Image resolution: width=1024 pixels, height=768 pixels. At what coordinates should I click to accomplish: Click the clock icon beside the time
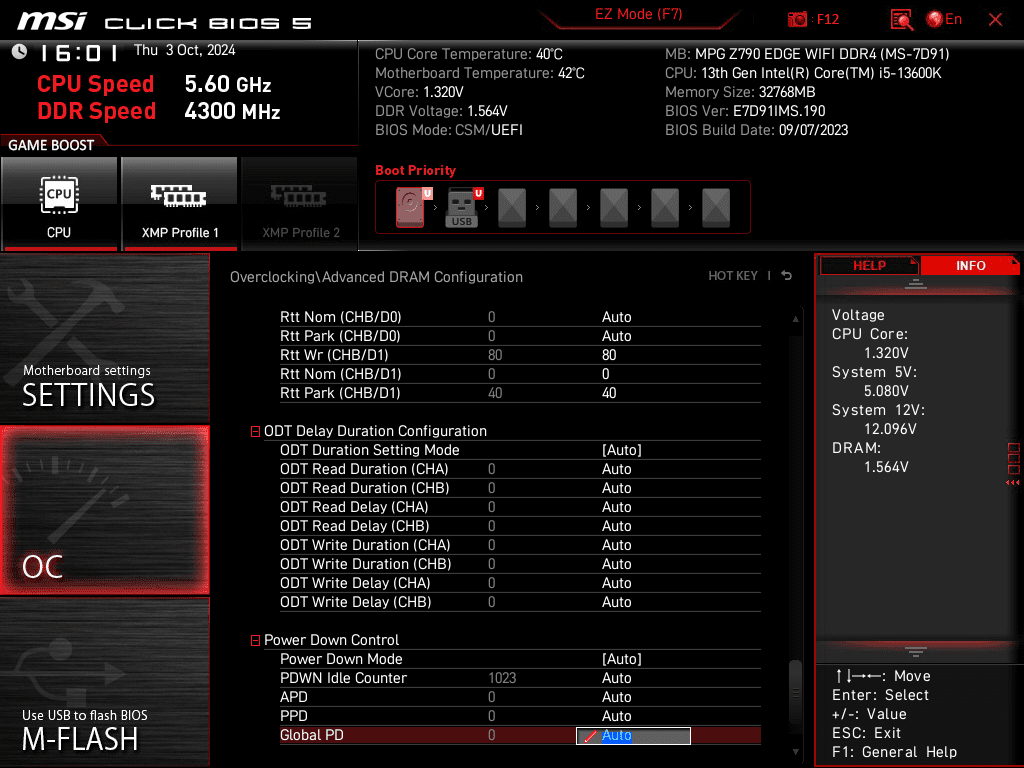pos(20,52)
